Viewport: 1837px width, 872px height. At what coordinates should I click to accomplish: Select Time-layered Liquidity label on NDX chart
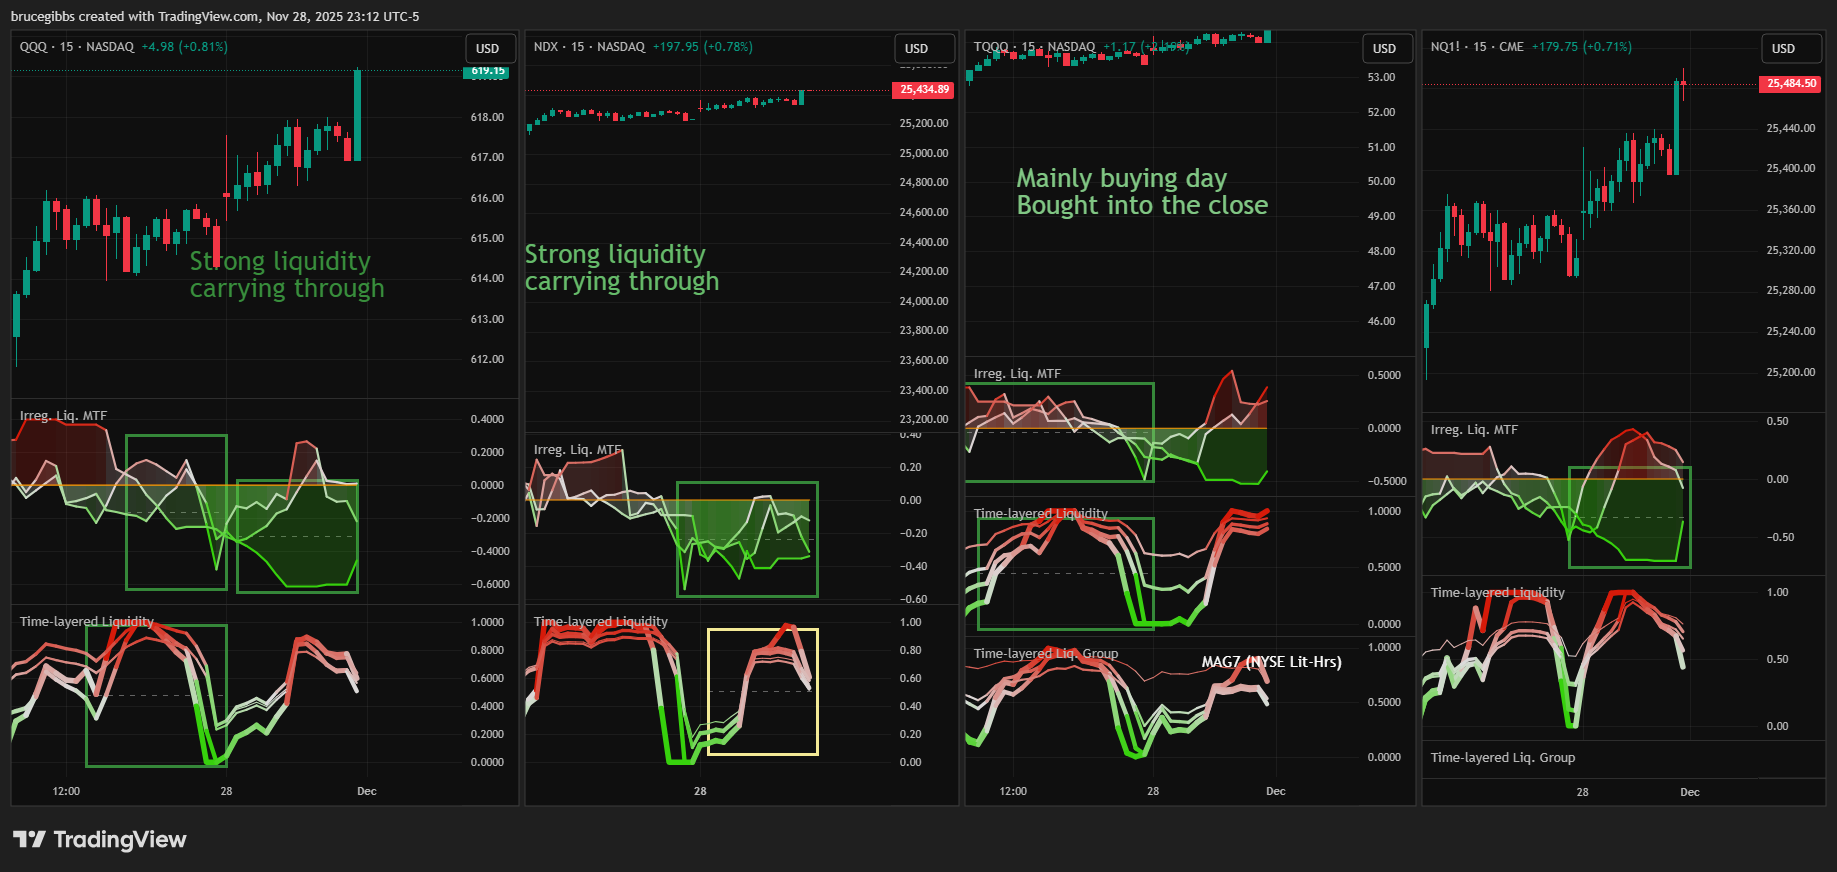[600, 622]
